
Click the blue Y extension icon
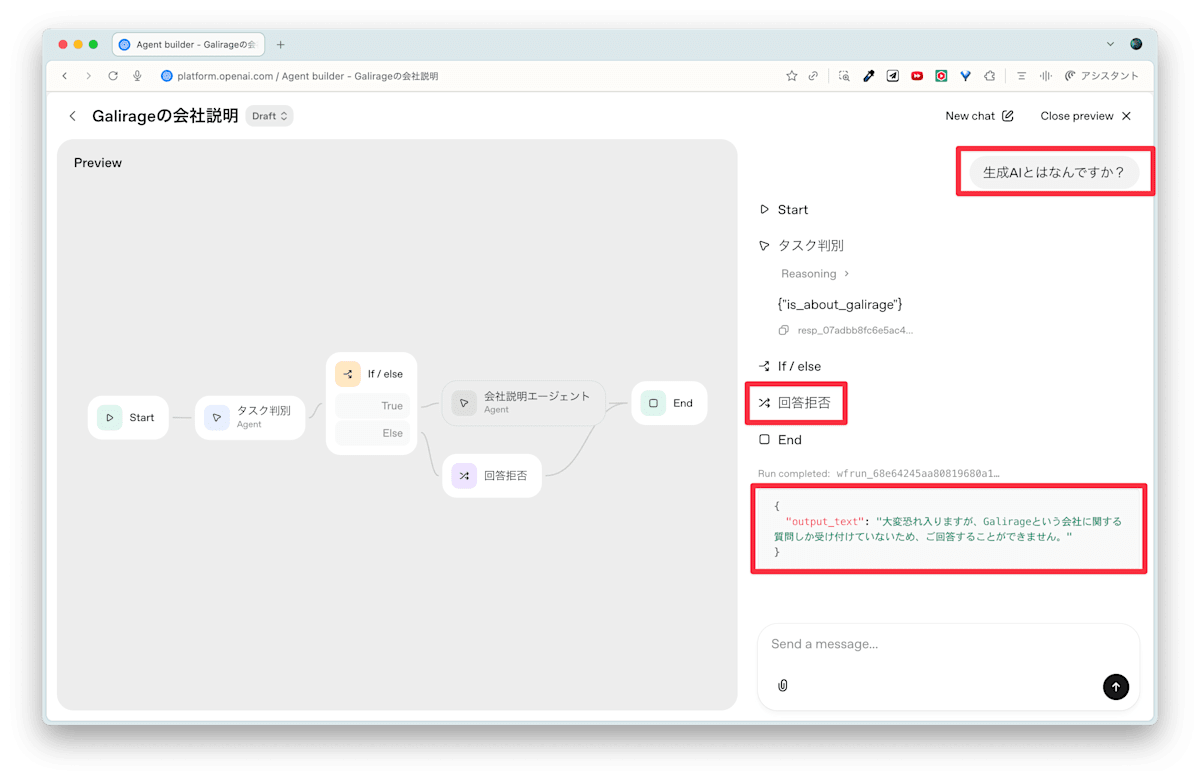pos(965,76)
